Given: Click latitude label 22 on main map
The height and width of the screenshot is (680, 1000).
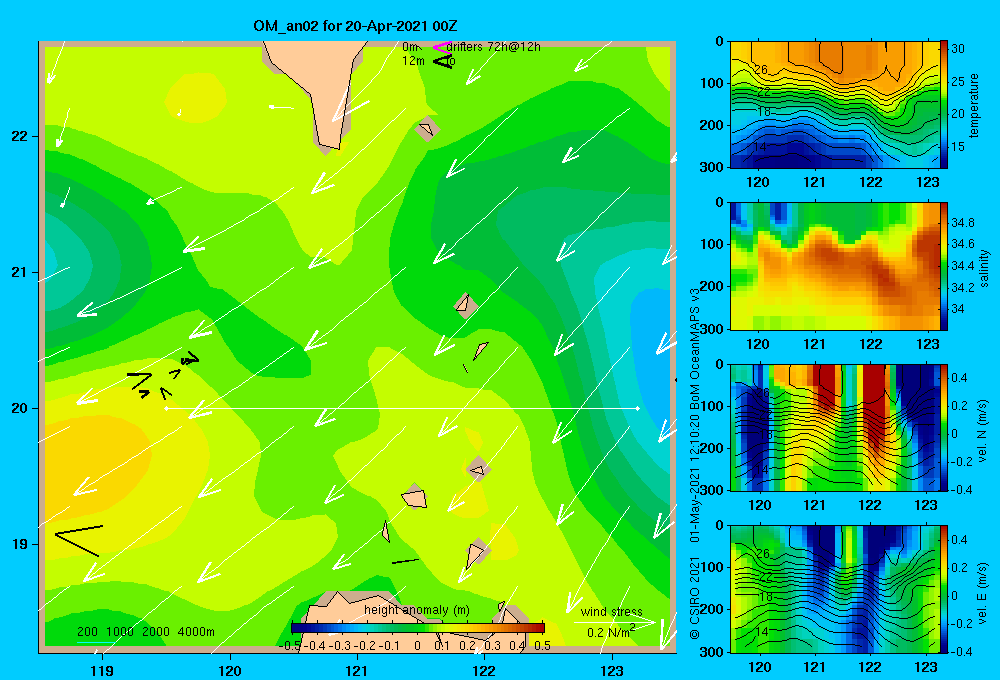Looking at the screenshot, I should [19, 137].
